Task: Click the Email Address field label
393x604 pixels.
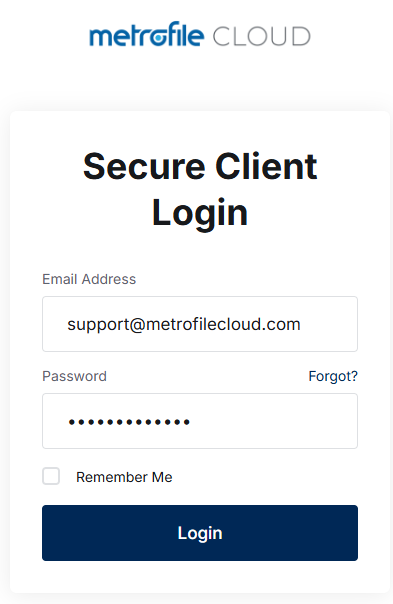Action: [89, 279]
